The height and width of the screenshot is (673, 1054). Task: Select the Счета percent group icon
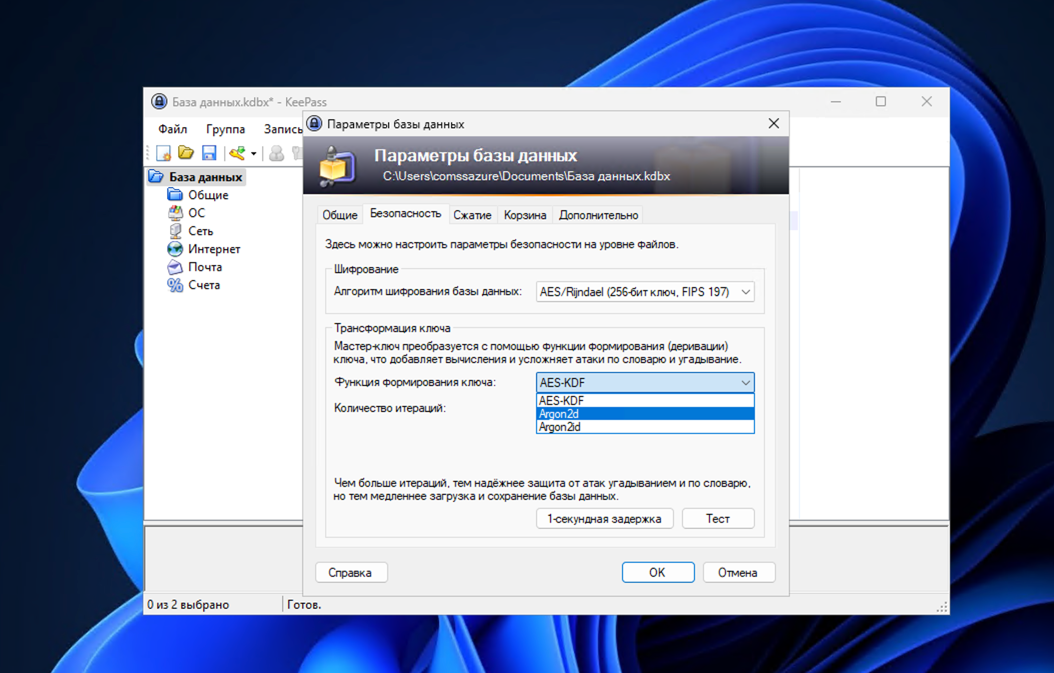click(175, 285)
